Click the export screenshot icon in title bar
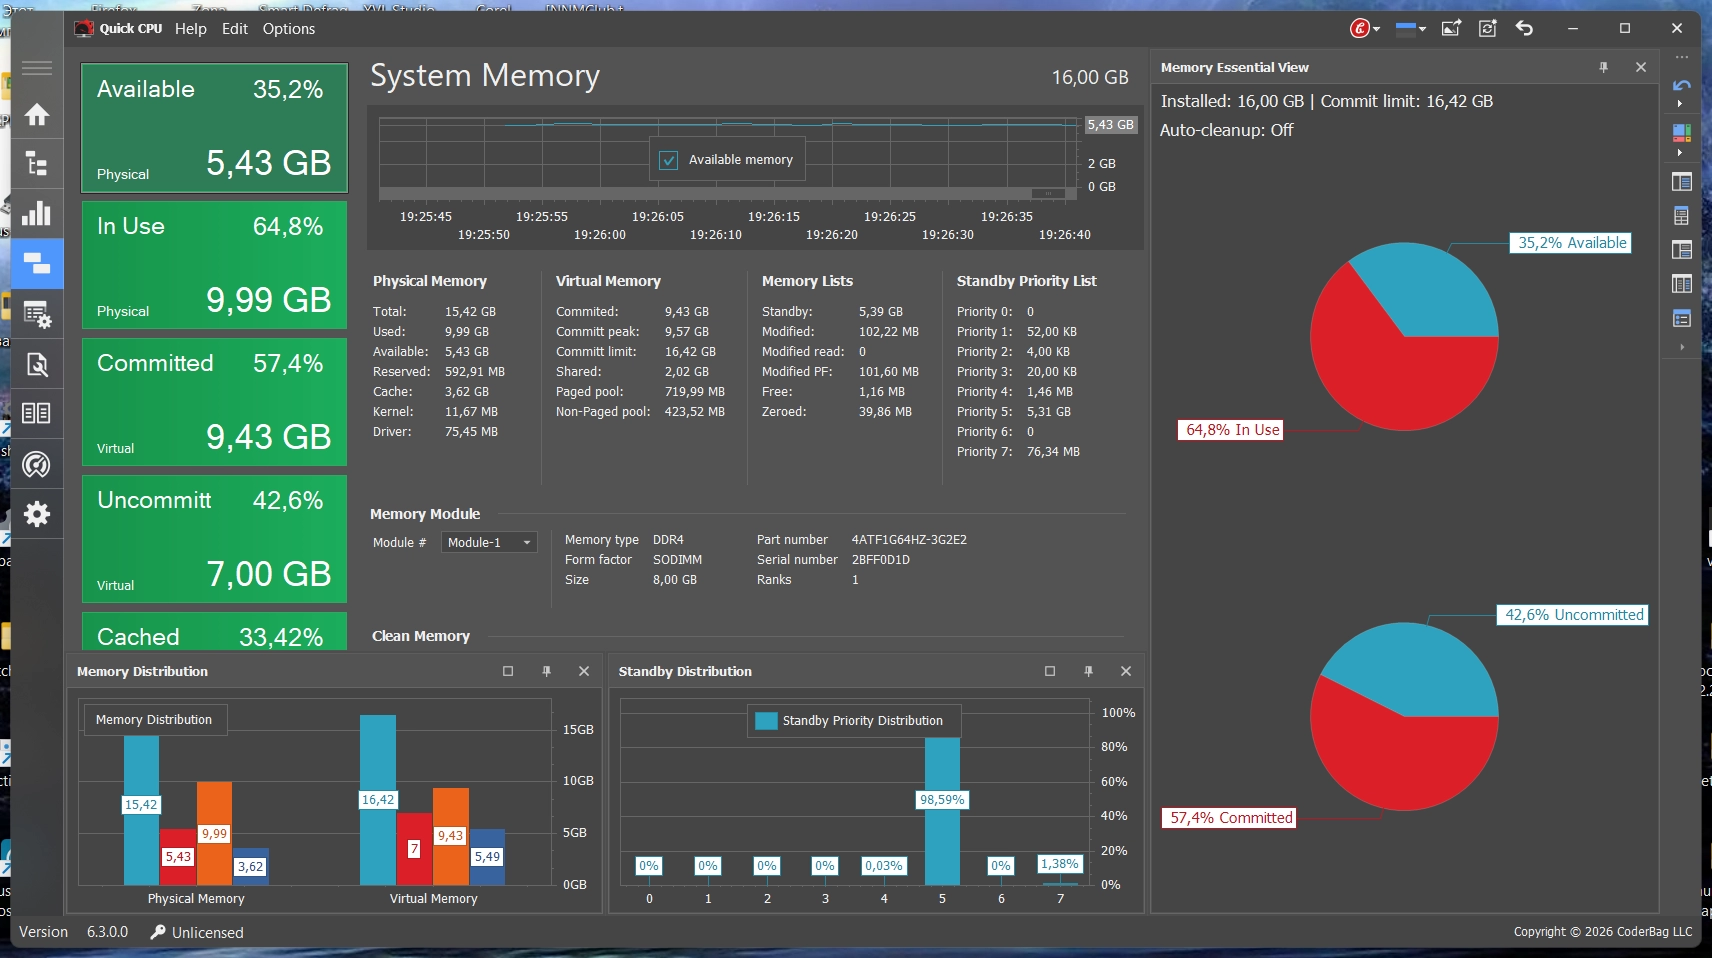This screenshot has height=958, width=1712. [1451, 28]
